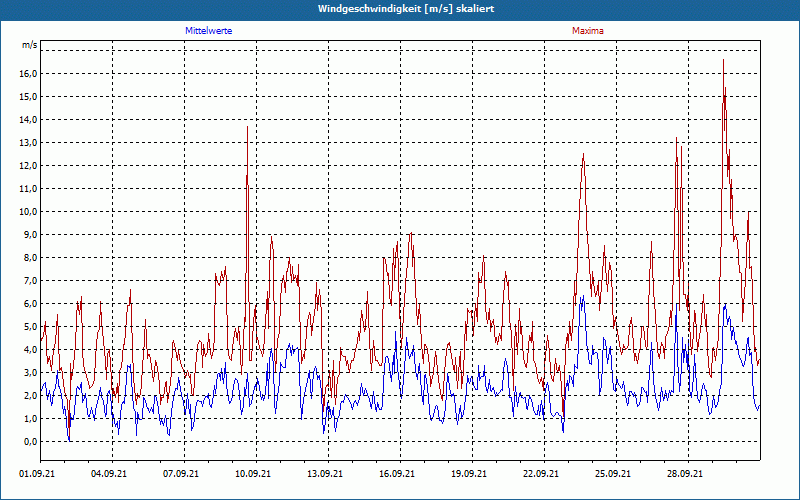Select the 9,0 y-axis value
800x500 pixels.
coord(30,234)
